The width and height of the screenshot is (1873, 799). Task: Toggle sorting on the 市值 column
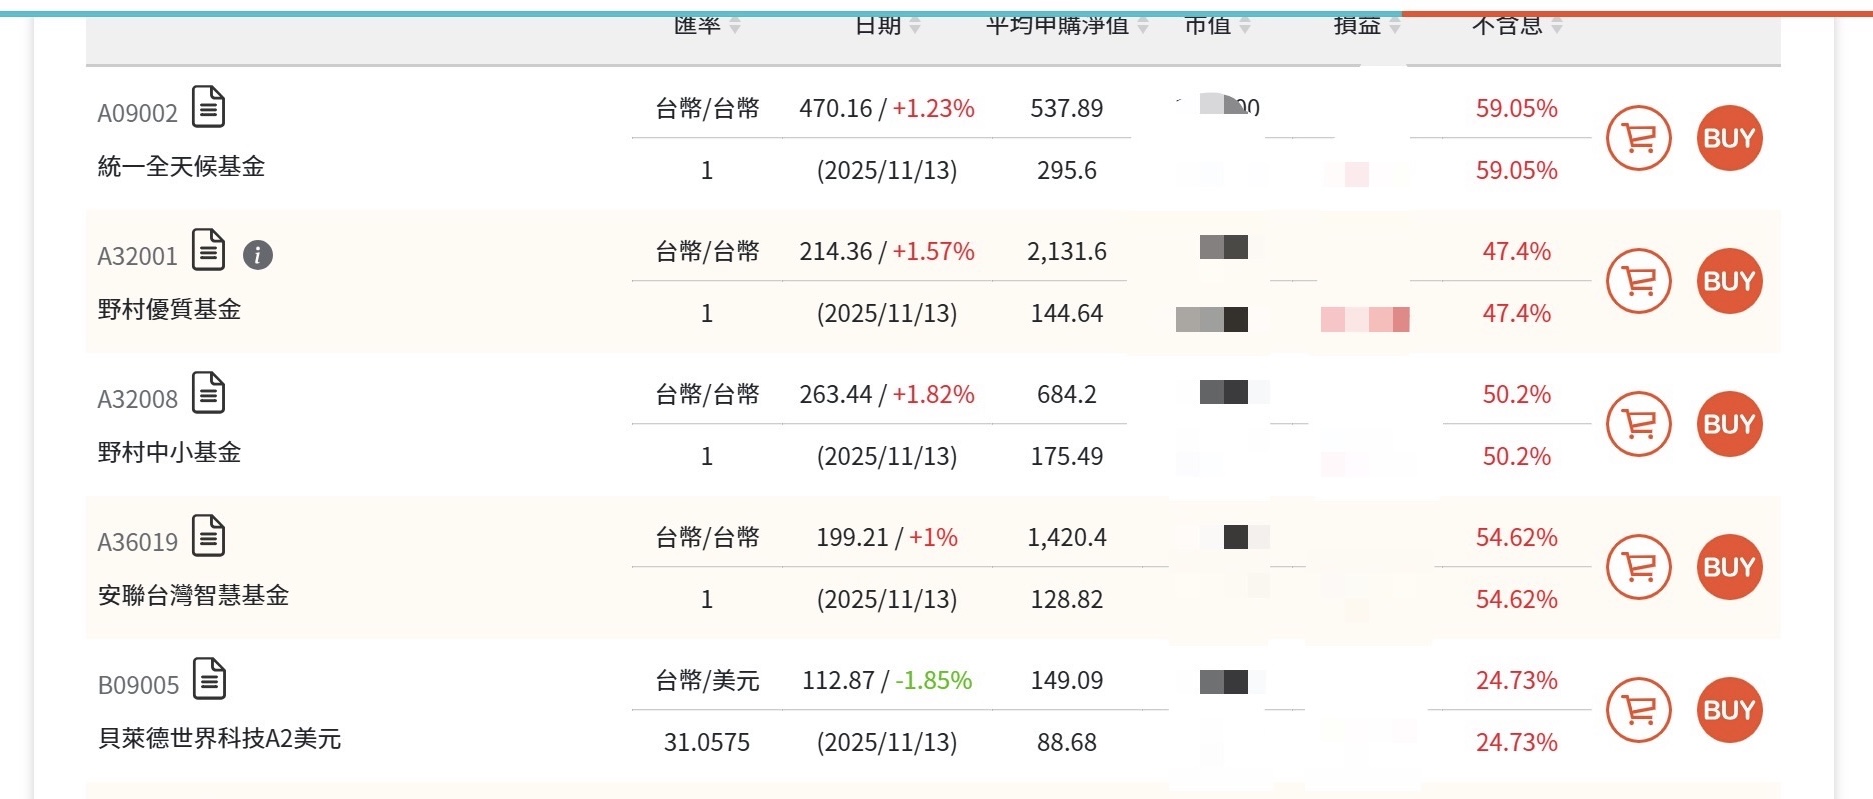1244,27
